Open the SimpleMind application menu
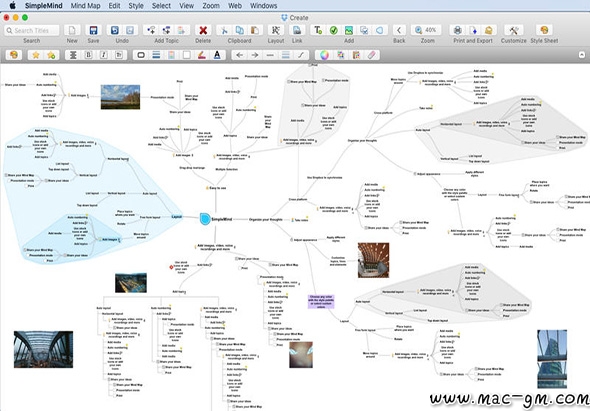The height and width of the screenshot is (411, 590). [44, 6]
